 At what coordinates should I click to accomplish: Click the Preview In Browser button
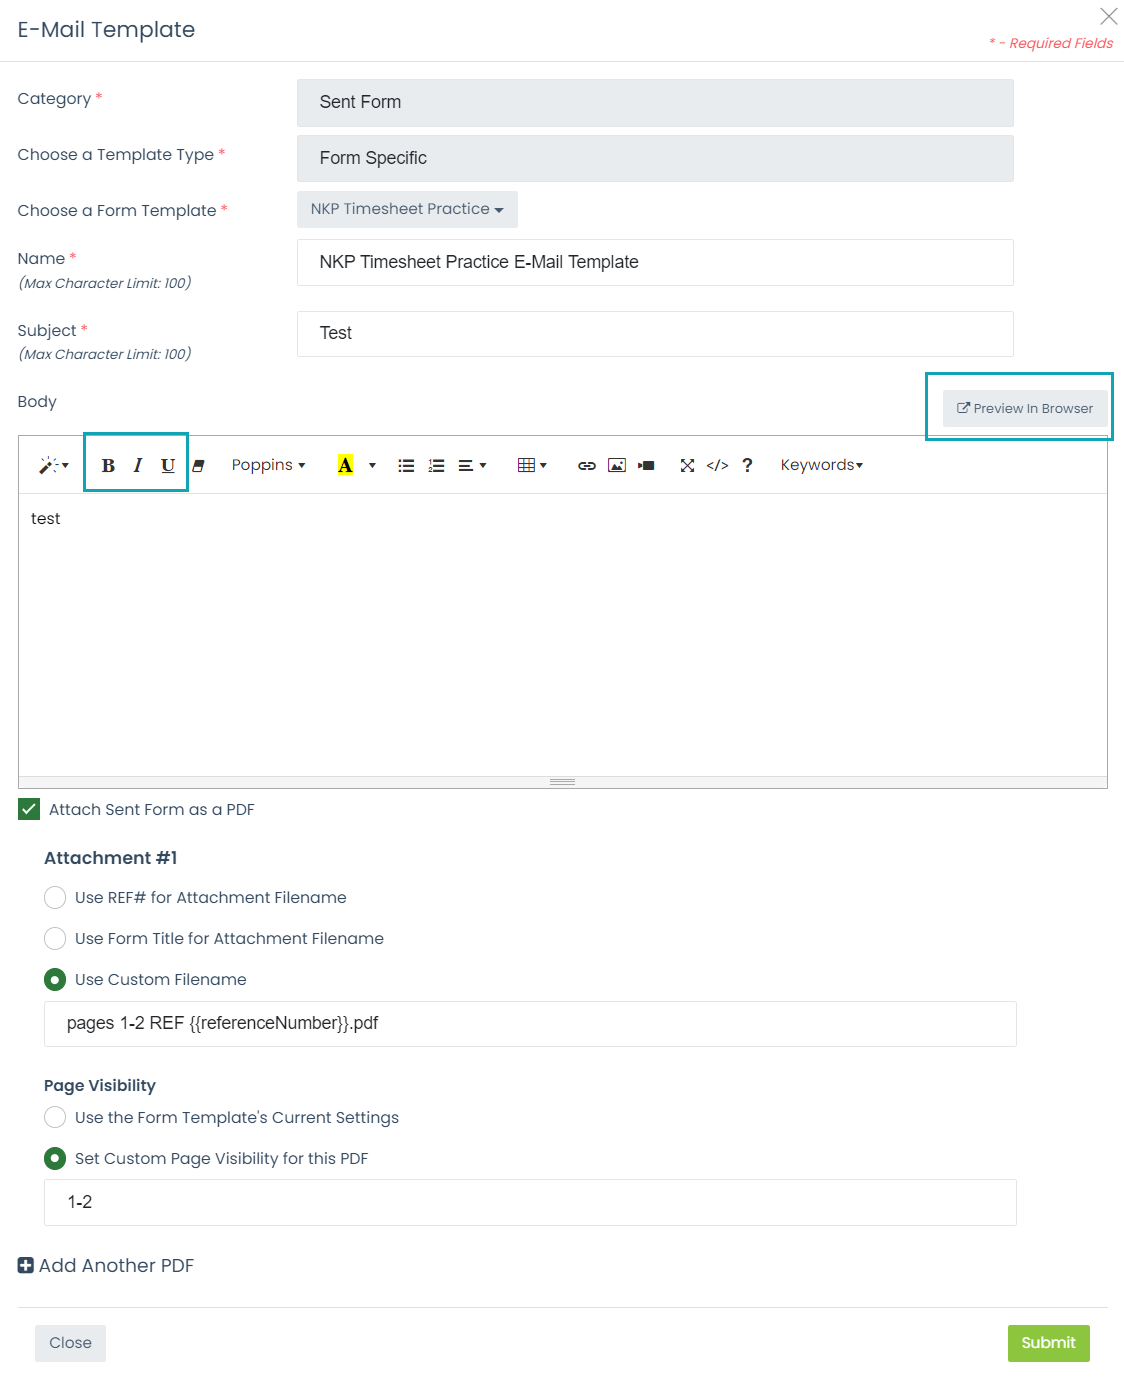click(x=1024, y=408)
